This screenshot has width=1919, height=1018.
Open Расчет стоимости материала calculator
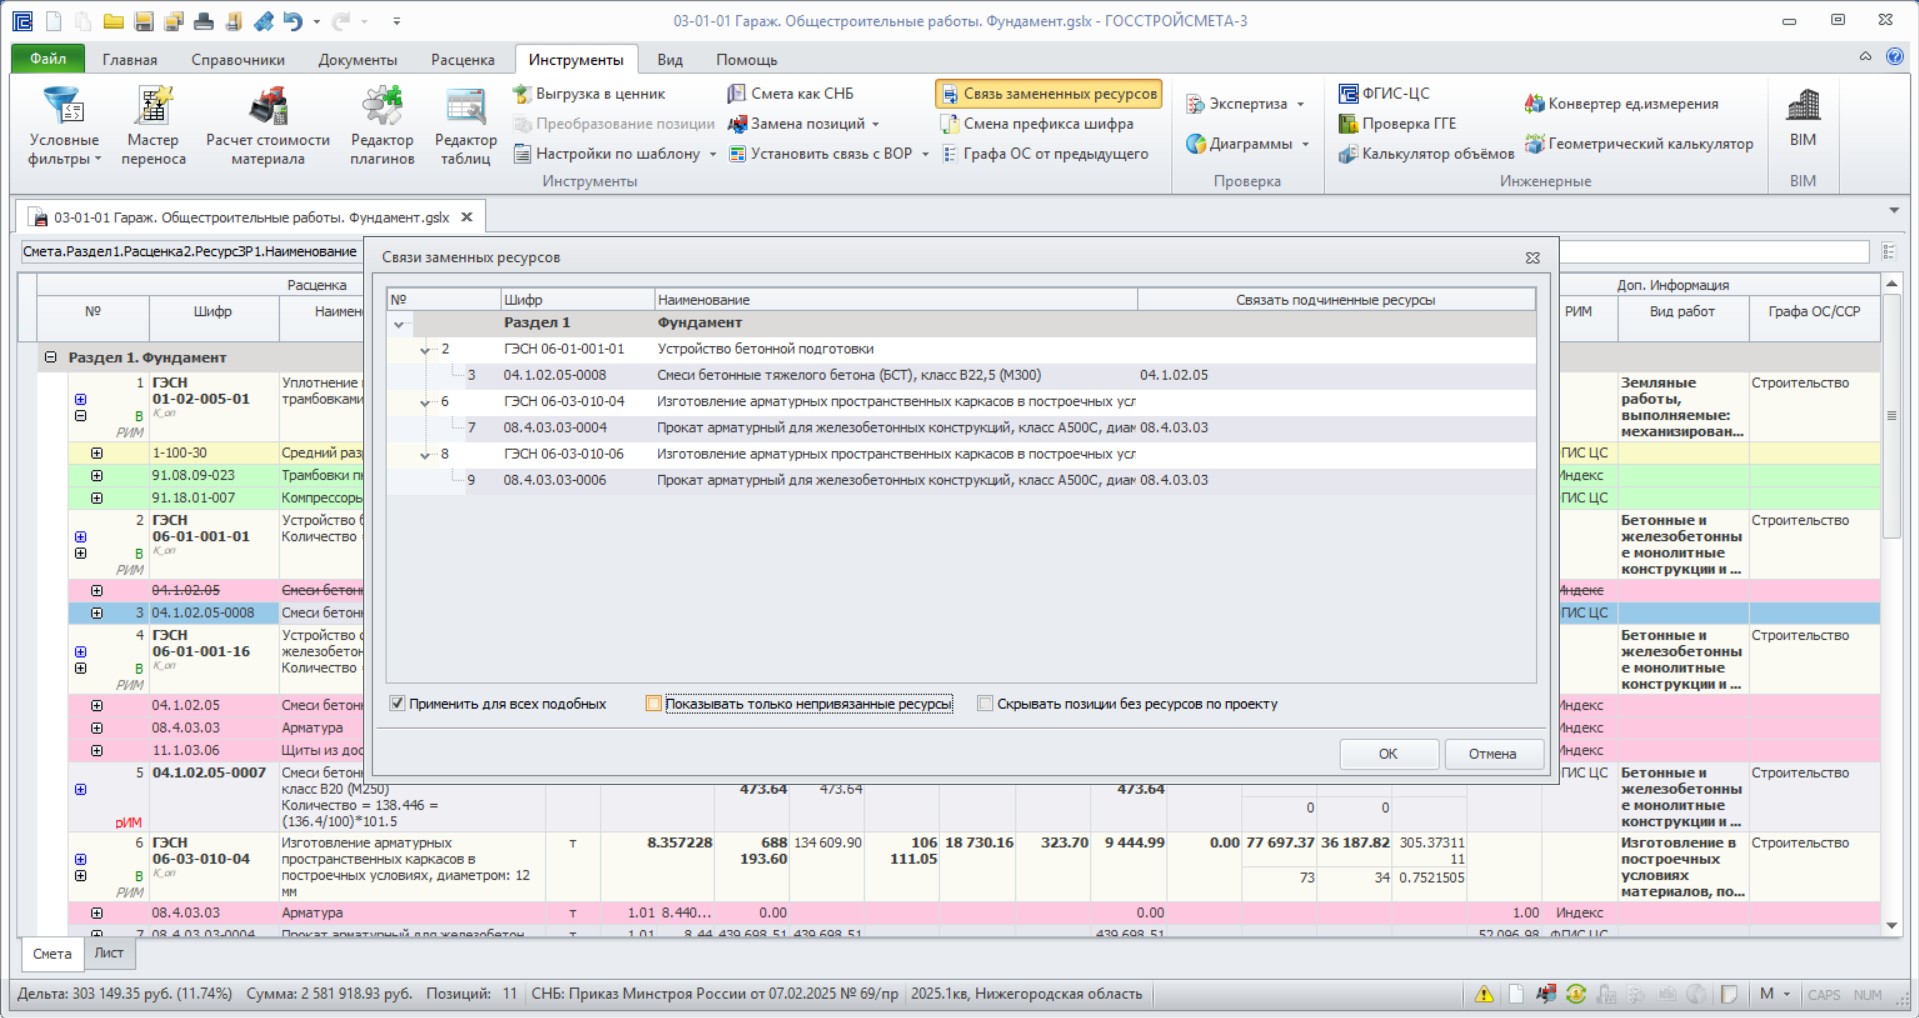[267, 126]
